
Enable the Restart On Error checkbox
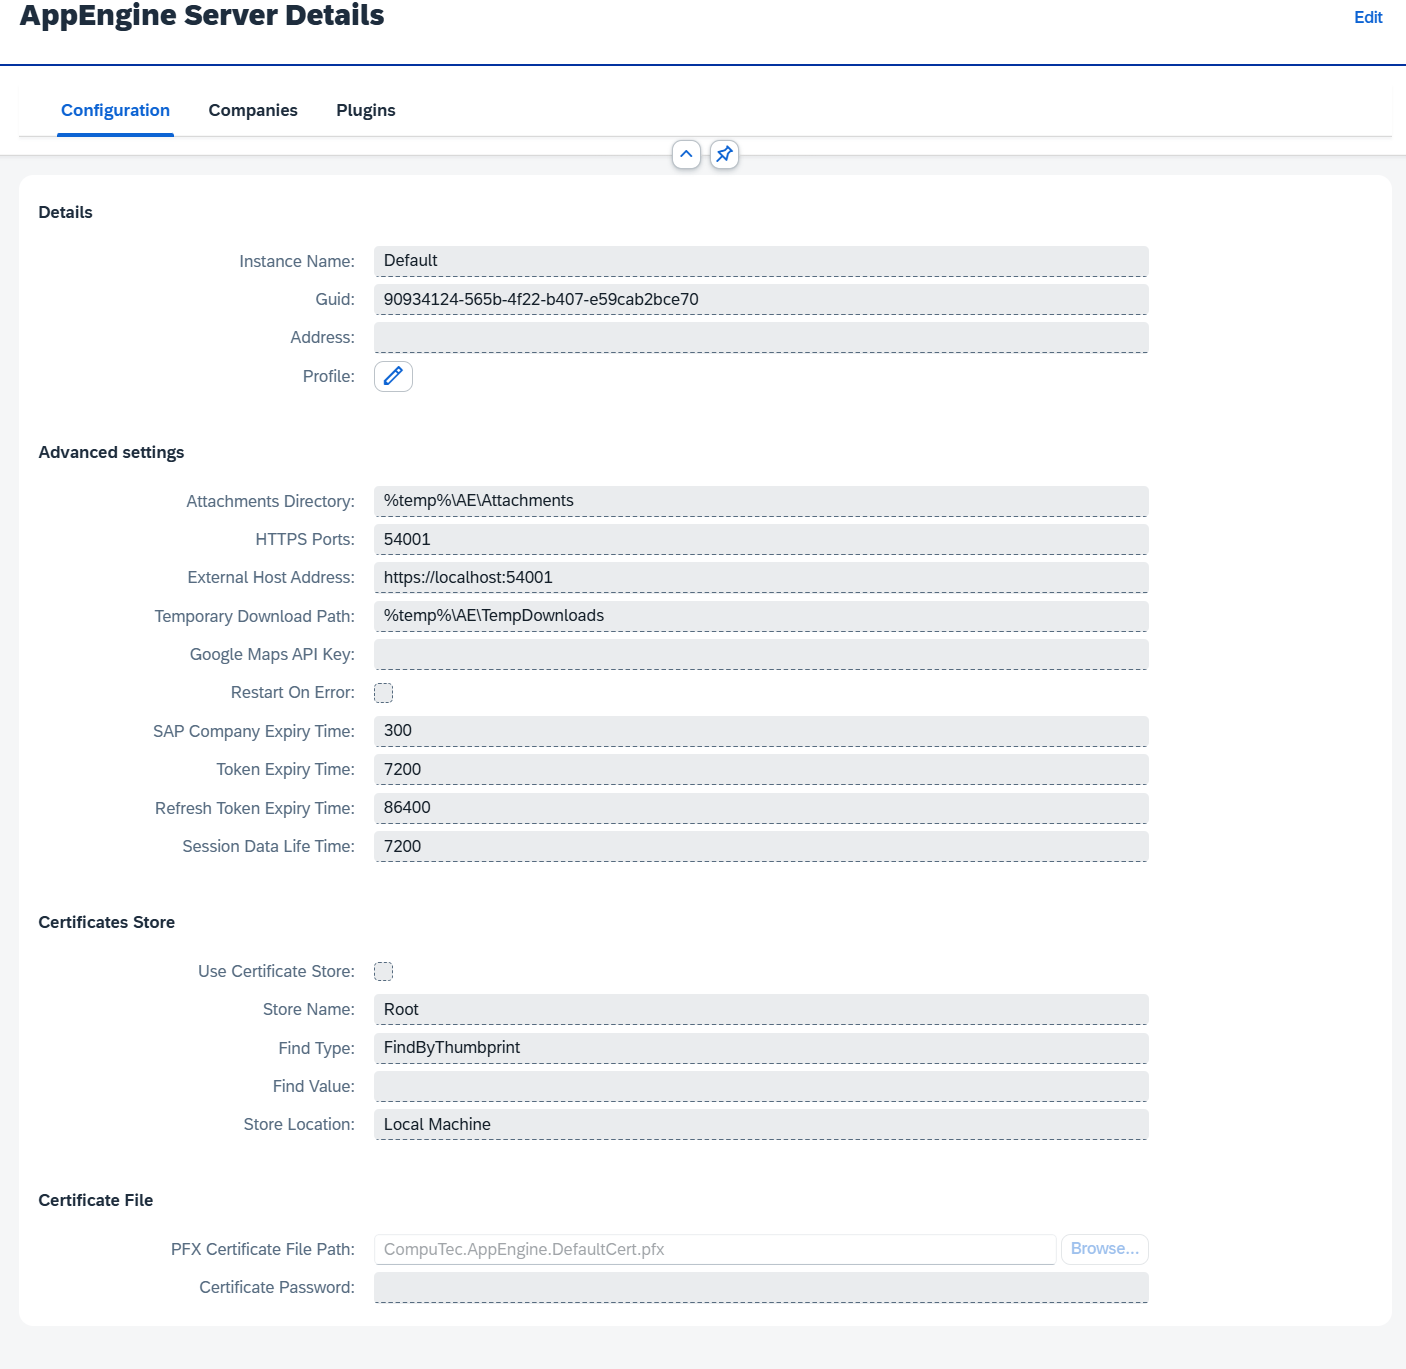pyautogui.click(x=383, y=692)
